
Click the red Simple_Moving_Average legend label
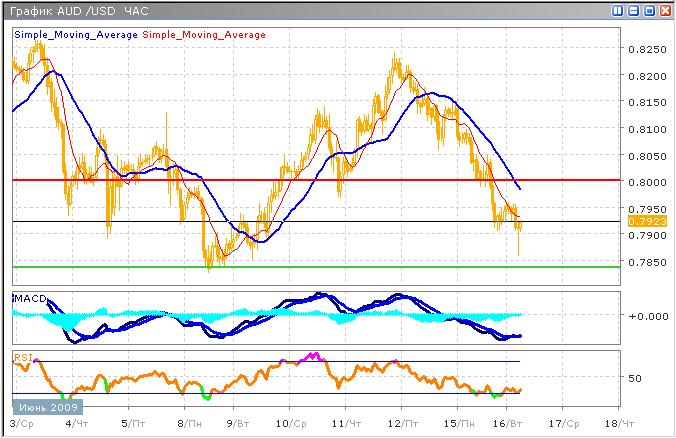pyautogui.click(x=205, y=35)
